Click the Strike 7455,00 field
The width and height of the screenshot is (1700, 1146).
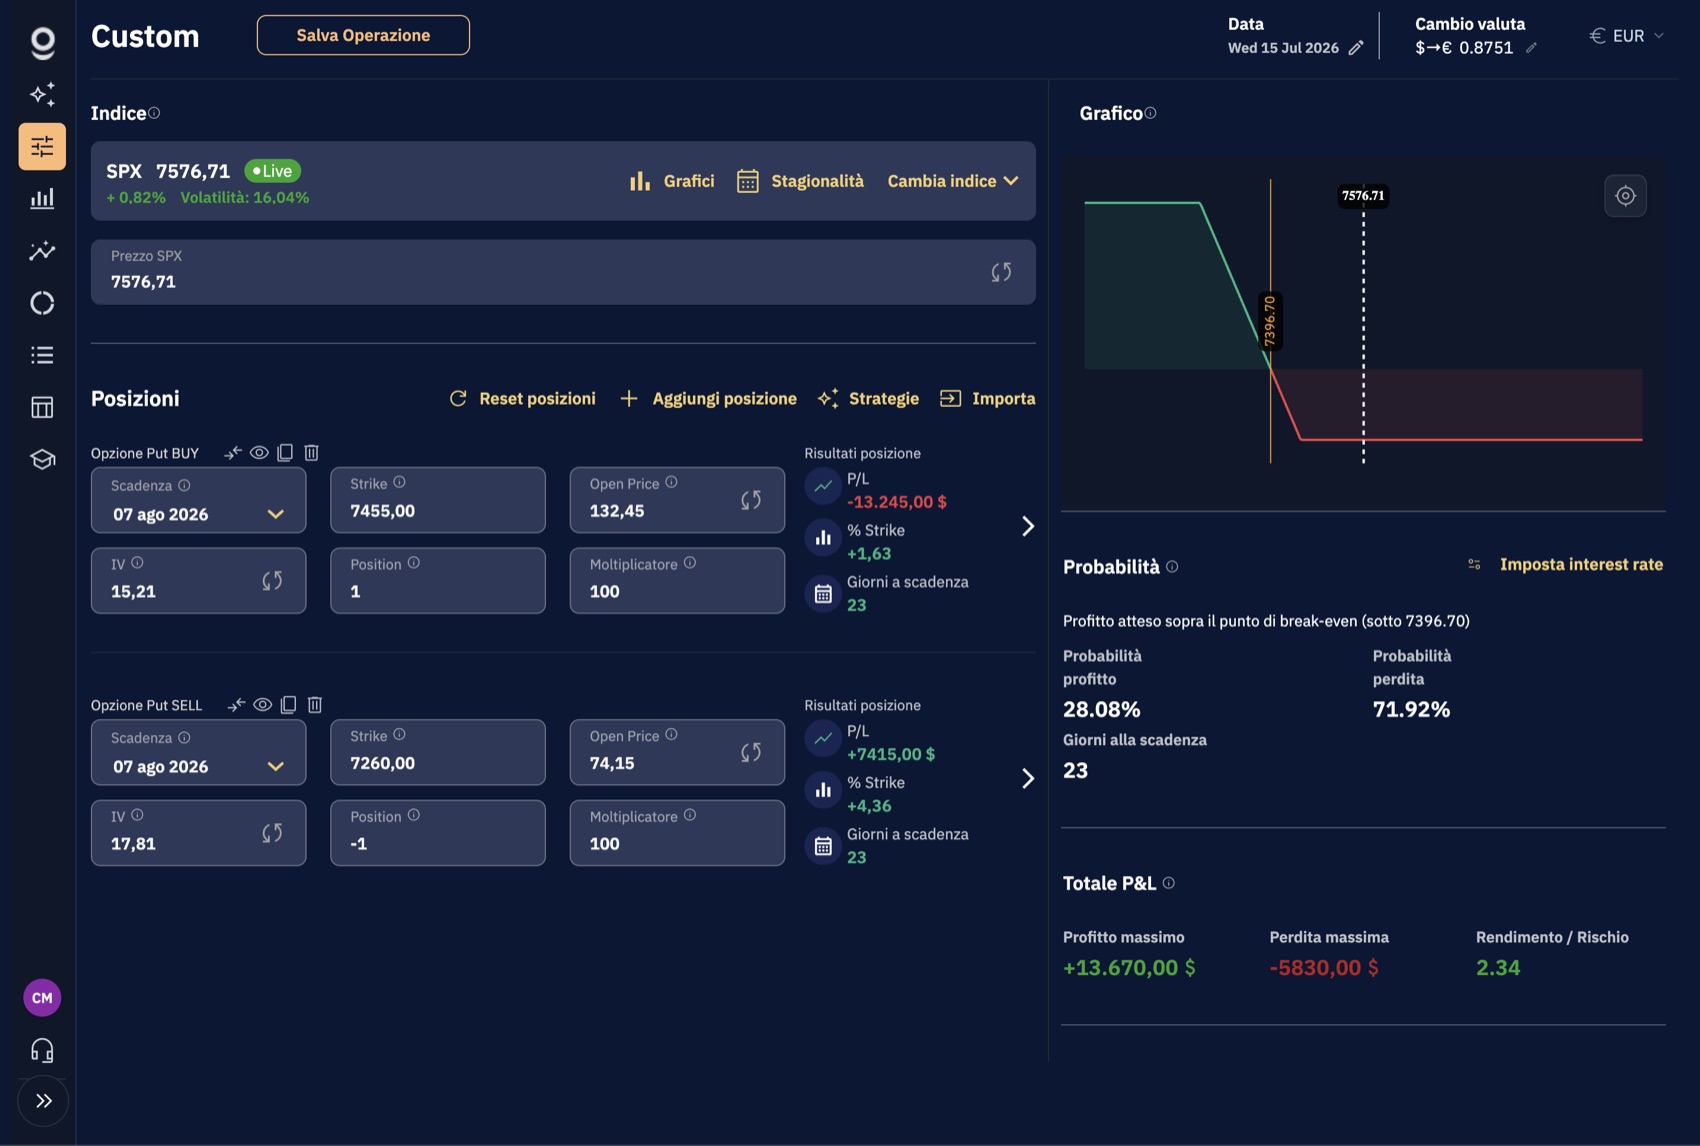tap(438, 500)
